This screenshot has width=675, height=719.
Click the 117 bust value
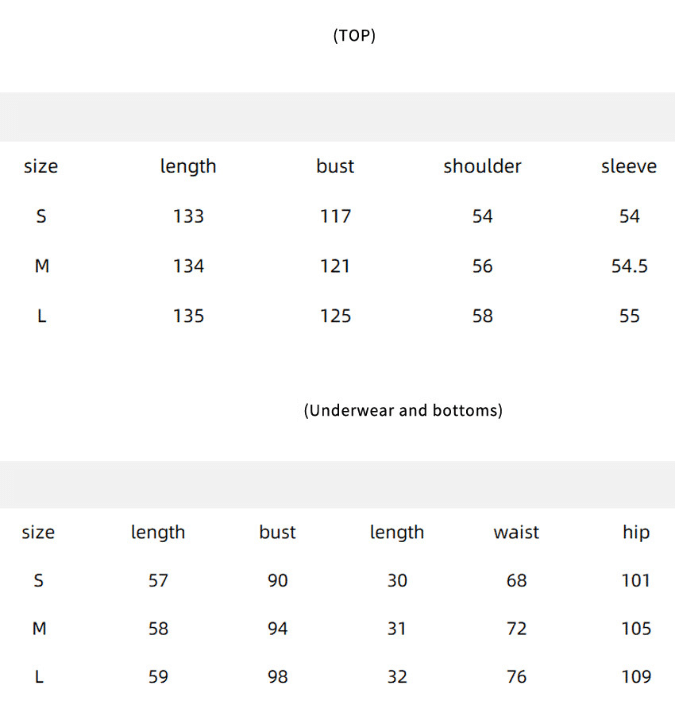coord(335,216)
